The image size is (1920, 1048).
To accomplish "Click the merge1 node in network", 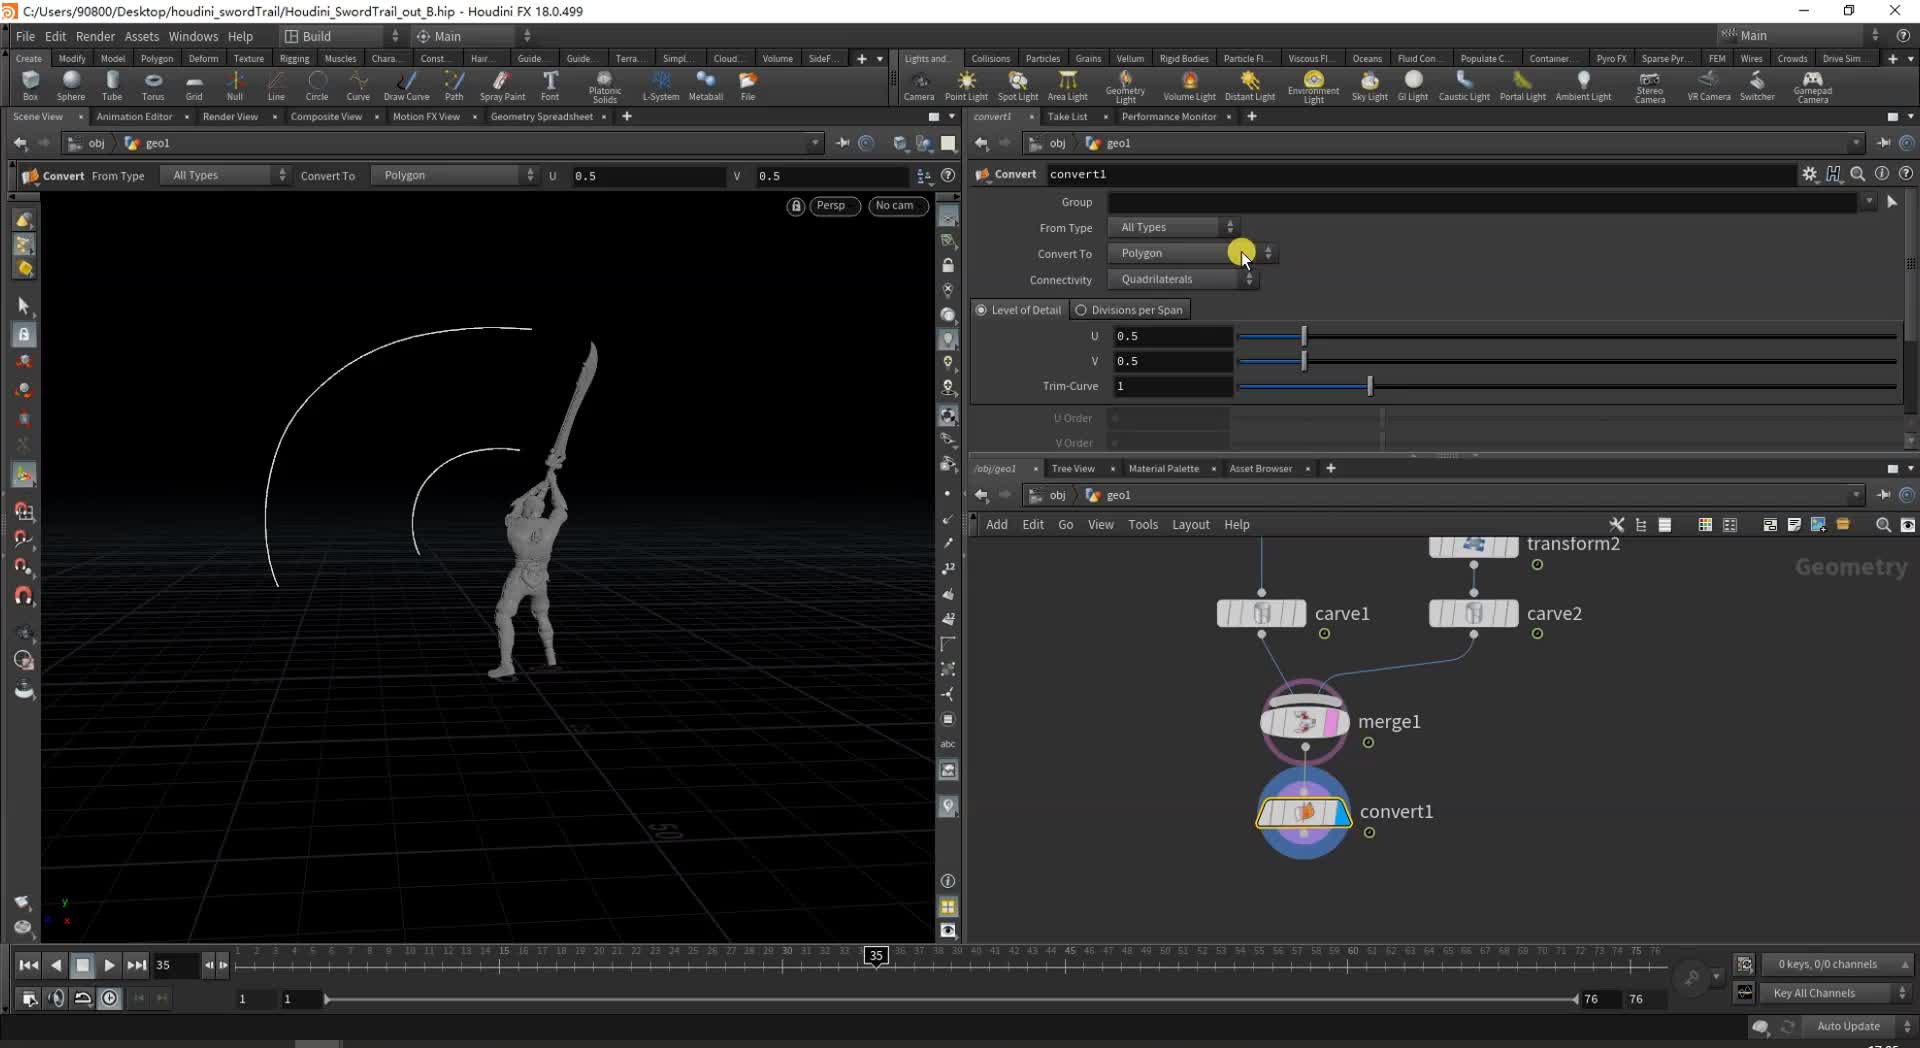I will coord(1305,722).
